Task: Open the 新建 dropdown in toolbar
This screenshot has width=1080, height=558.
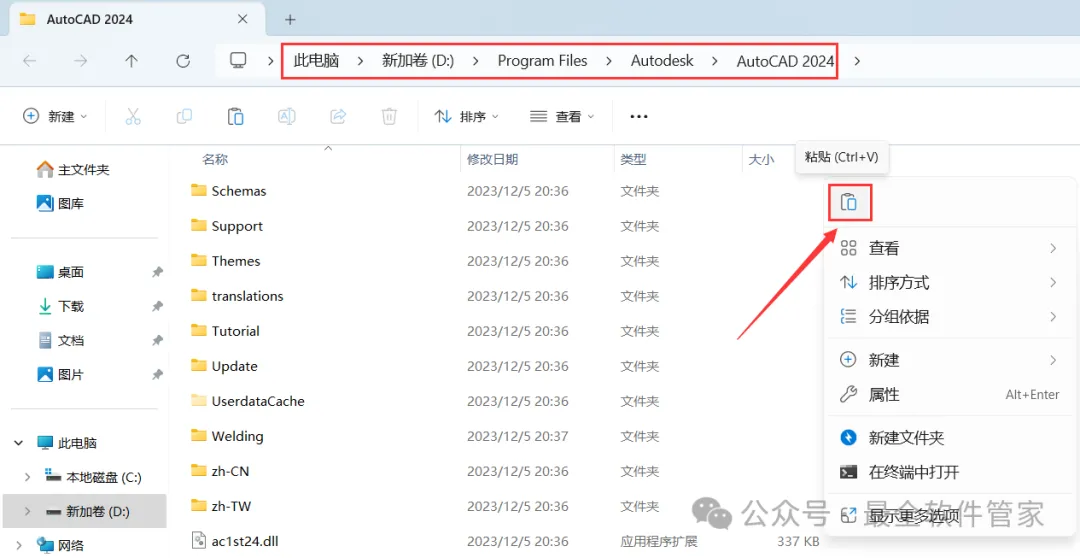Action: tap(56, 116)
